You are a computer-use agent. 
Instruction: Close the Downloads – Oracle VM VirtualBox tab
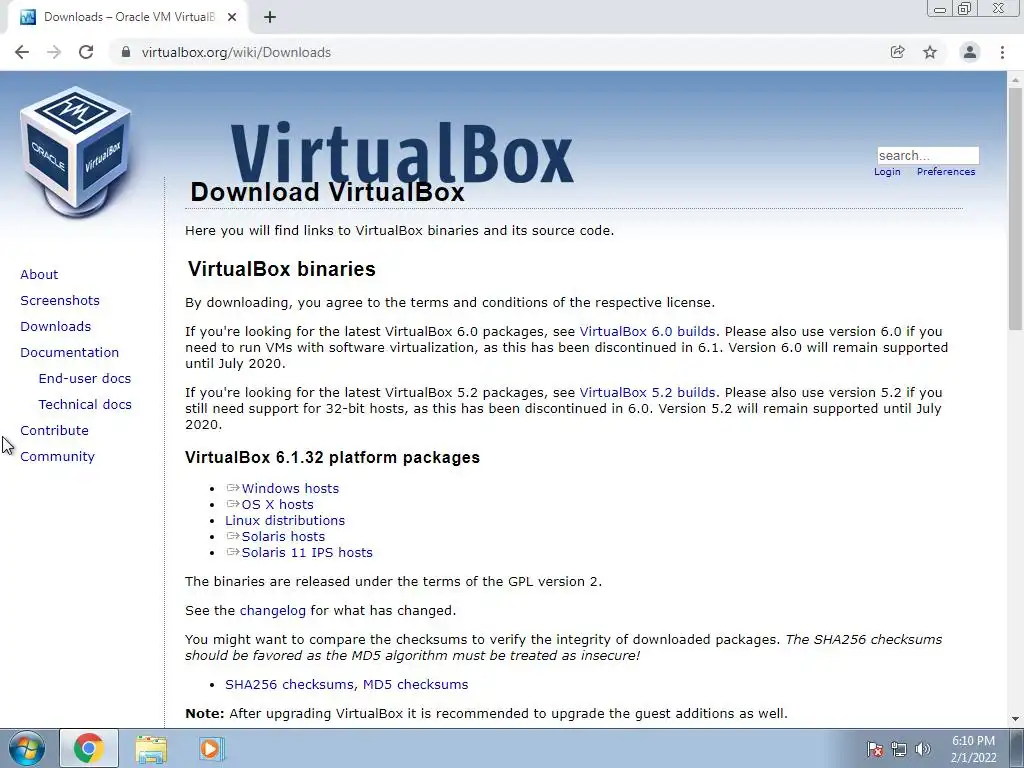tap(232, 17)
